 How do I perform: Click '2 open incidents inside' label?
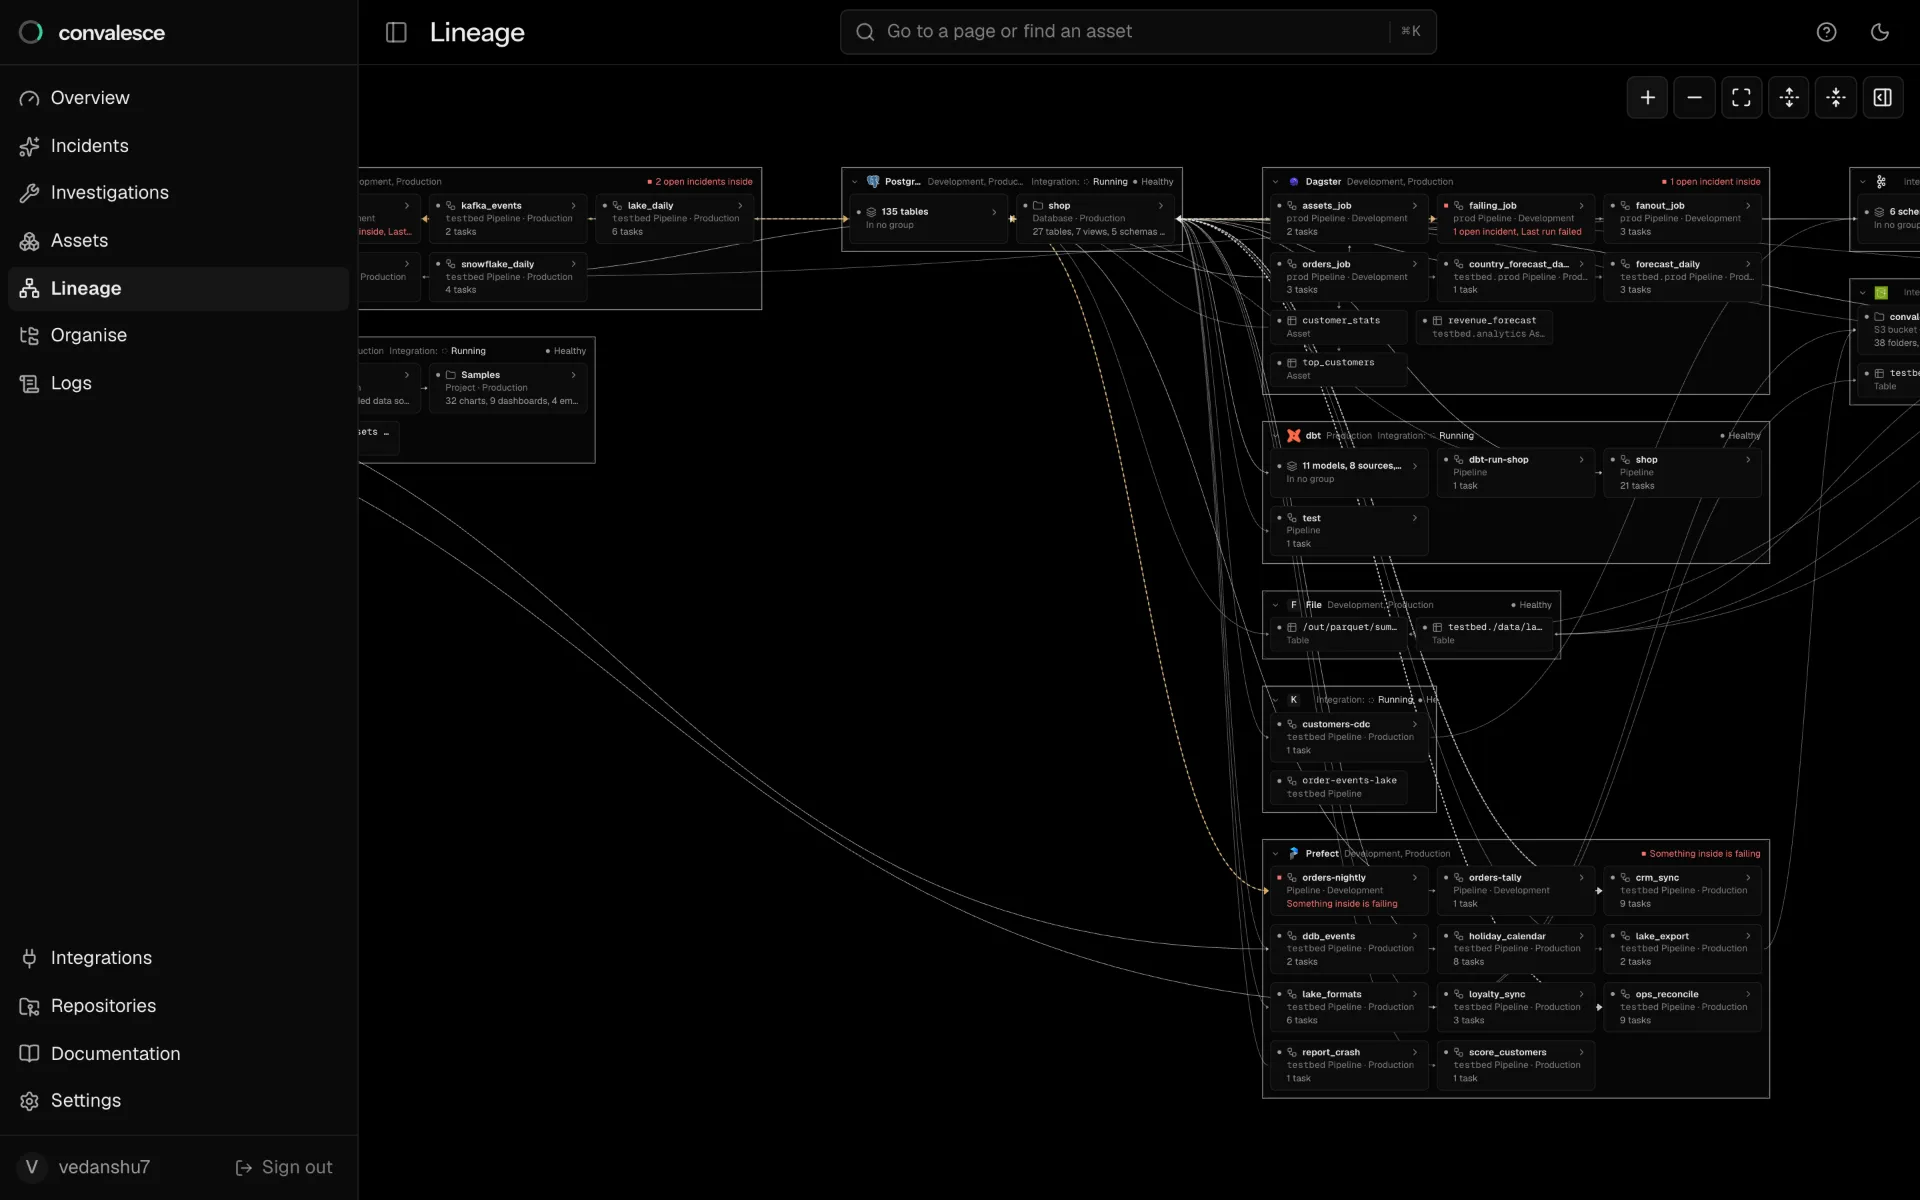click(703, 182)
